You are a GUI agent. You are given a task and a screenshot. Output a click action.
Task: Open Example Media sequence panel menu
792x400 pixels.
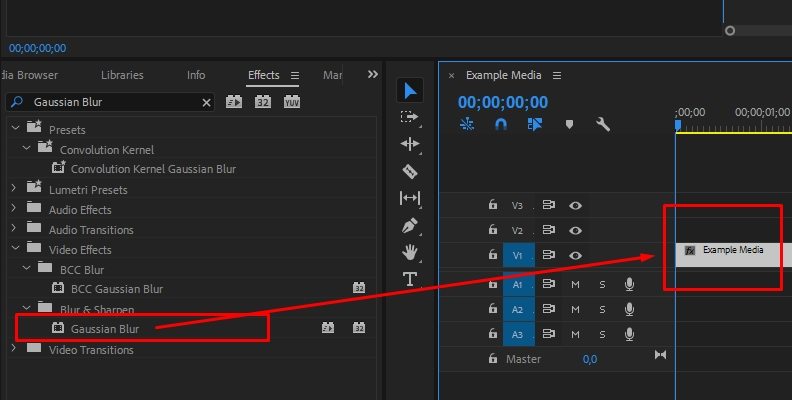point(557,76)
